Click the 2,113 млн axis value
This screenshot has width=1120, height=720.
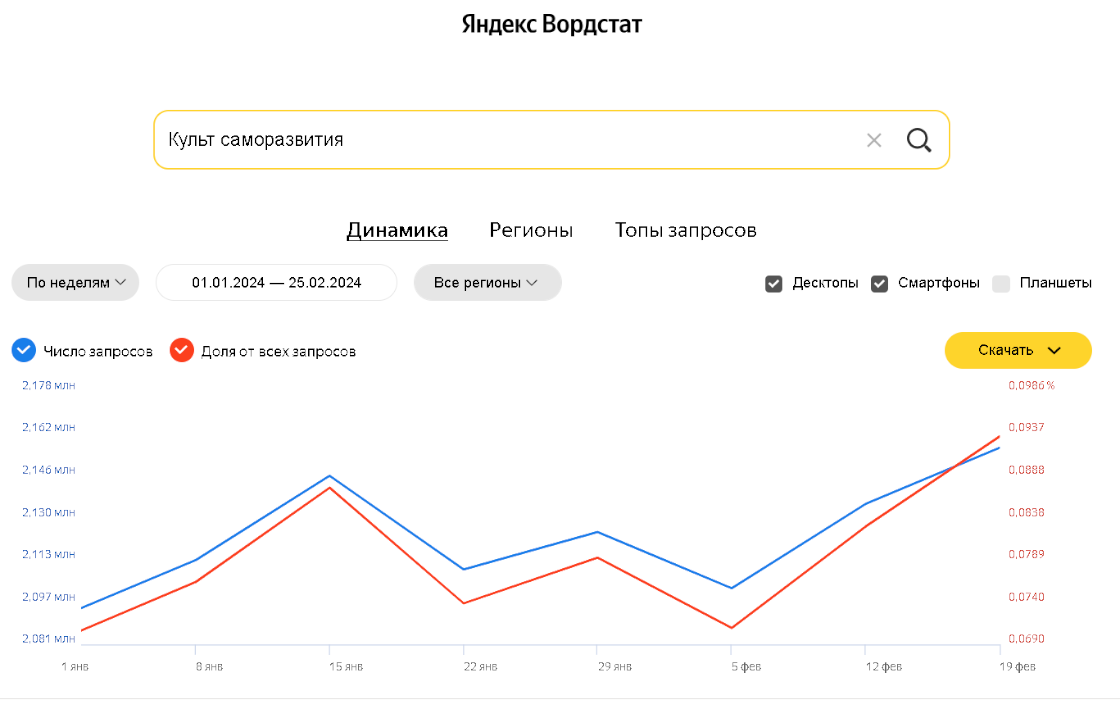tap(49, 554)
